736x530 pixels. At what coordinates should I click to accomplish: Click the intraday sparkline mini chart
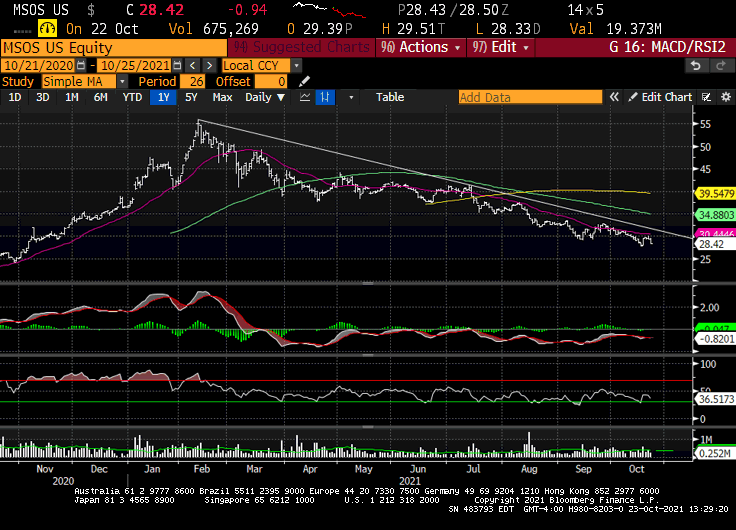pyautogui.click(x=329, y=9)
